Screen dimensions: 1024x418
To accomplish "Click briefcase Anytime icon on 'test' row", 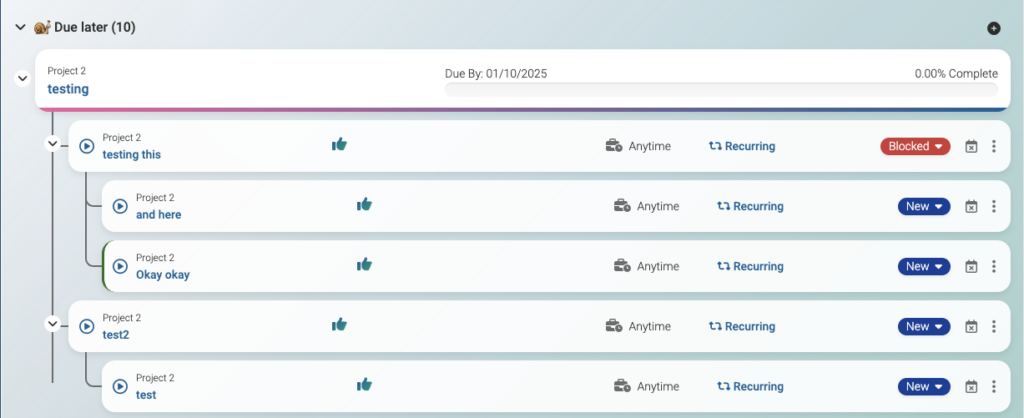I will tap(621, 386).
